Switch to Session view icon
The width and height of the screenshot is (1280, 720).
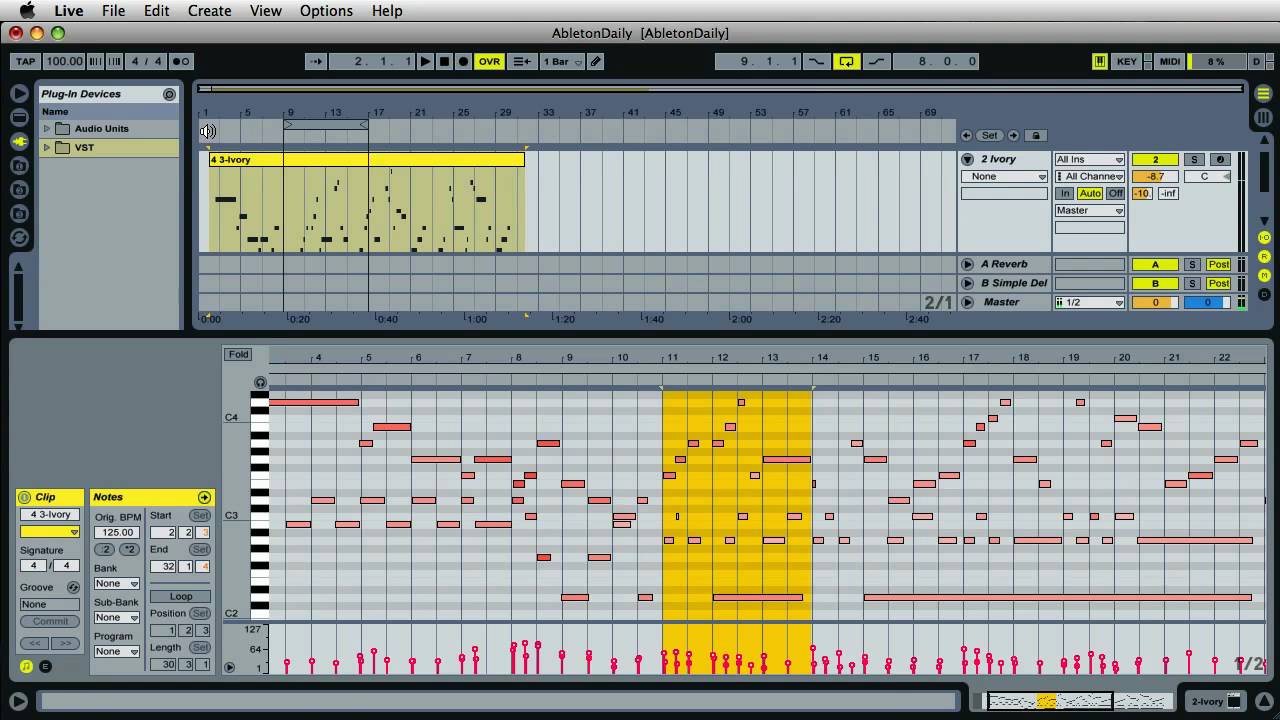tap(1263, 117)
